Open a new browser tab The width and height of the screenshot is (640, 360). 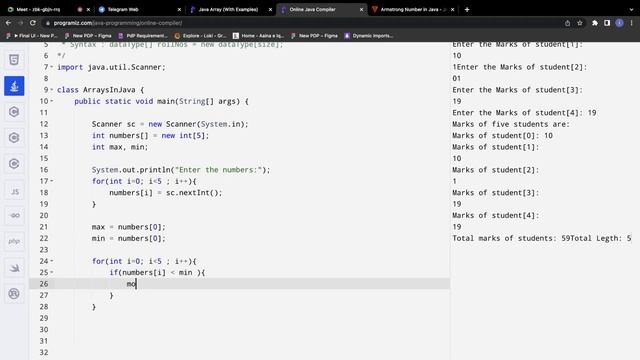coord(467,9)
